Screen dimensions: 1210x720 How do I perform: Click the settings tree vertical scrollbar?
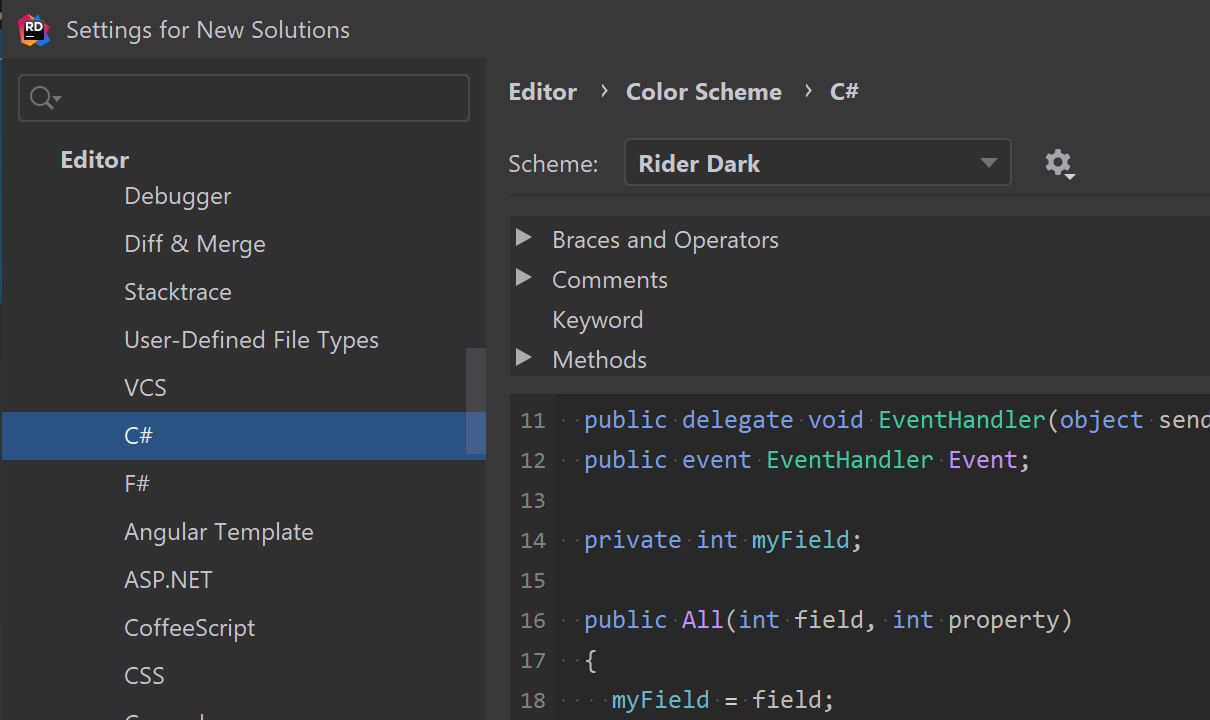point(476,400)
